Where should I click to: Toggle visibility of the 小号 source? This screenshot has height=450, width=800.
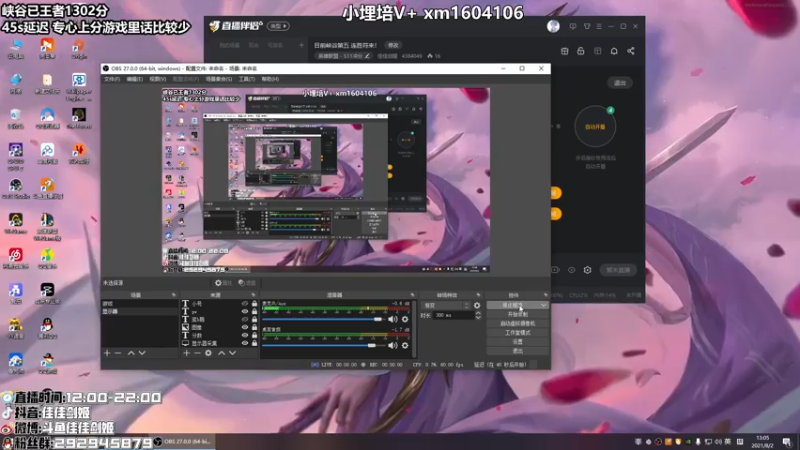click(x=245, y=304)
